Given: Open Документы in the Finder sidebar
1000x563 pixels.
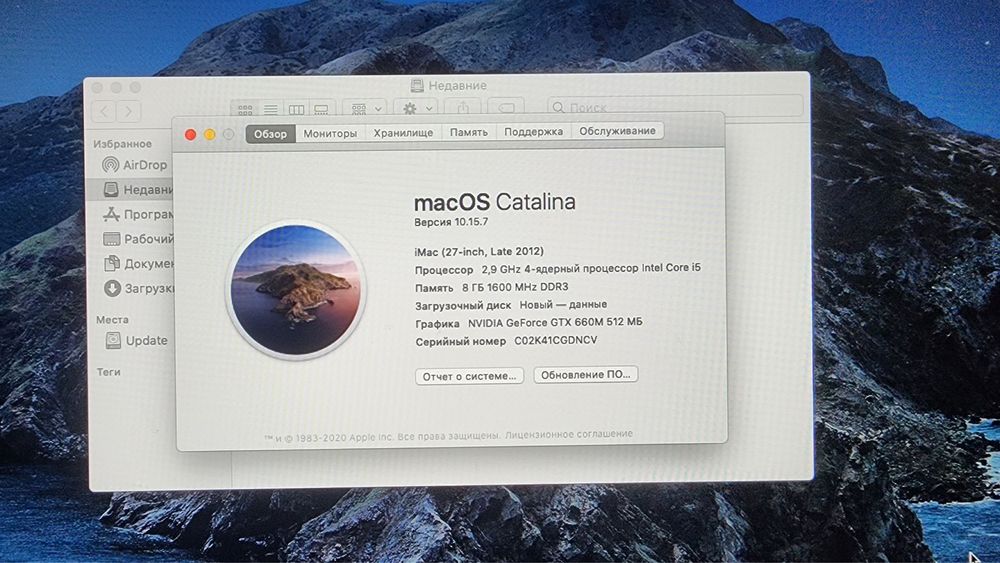Looking at the screenshot, I should click(x=138, y=263).
